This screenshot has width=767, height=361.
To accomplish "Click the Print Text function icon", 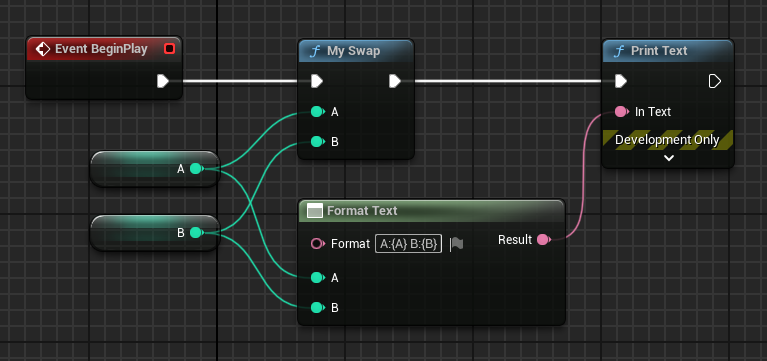I will [619, 51].
